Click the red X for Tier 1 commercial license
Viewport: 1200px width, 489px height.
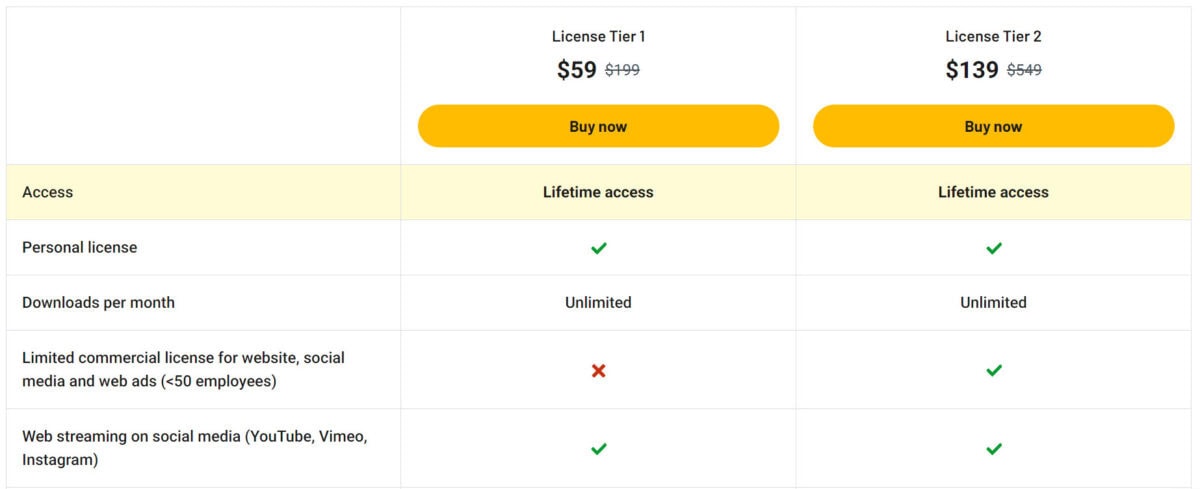click(x=598, y=371)
